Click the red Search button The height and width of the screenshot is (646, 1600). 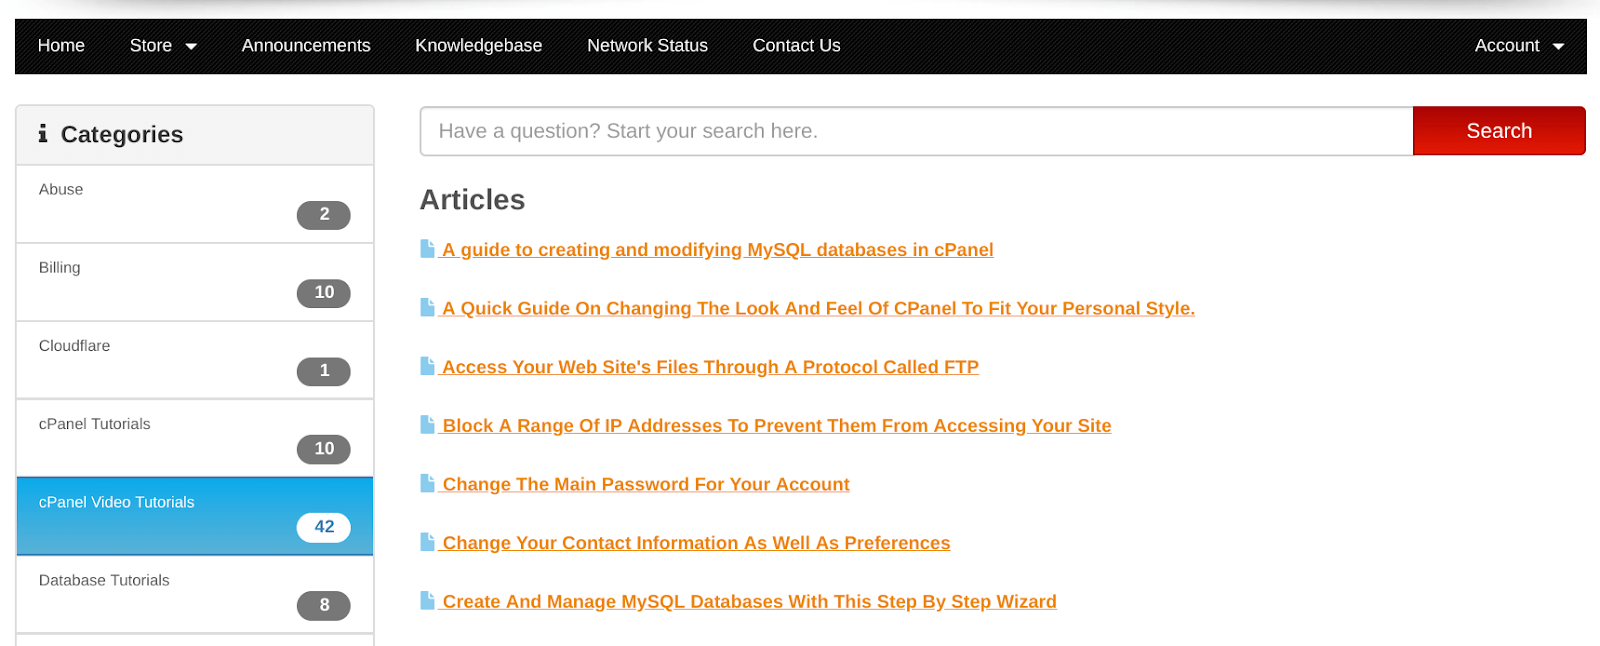tap(1499, 131)
